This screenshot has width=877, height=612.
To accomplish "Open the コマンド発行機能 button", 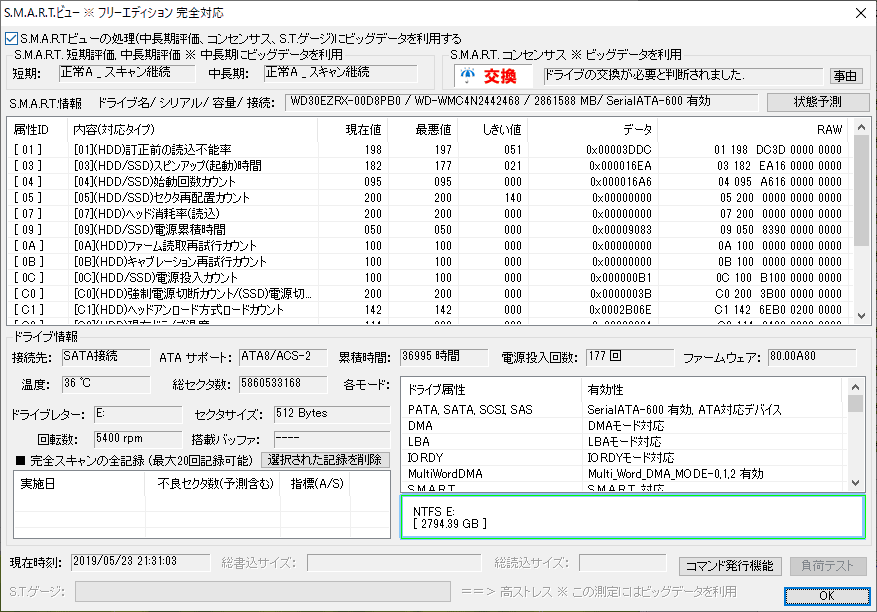I will (x=729, y=566).
